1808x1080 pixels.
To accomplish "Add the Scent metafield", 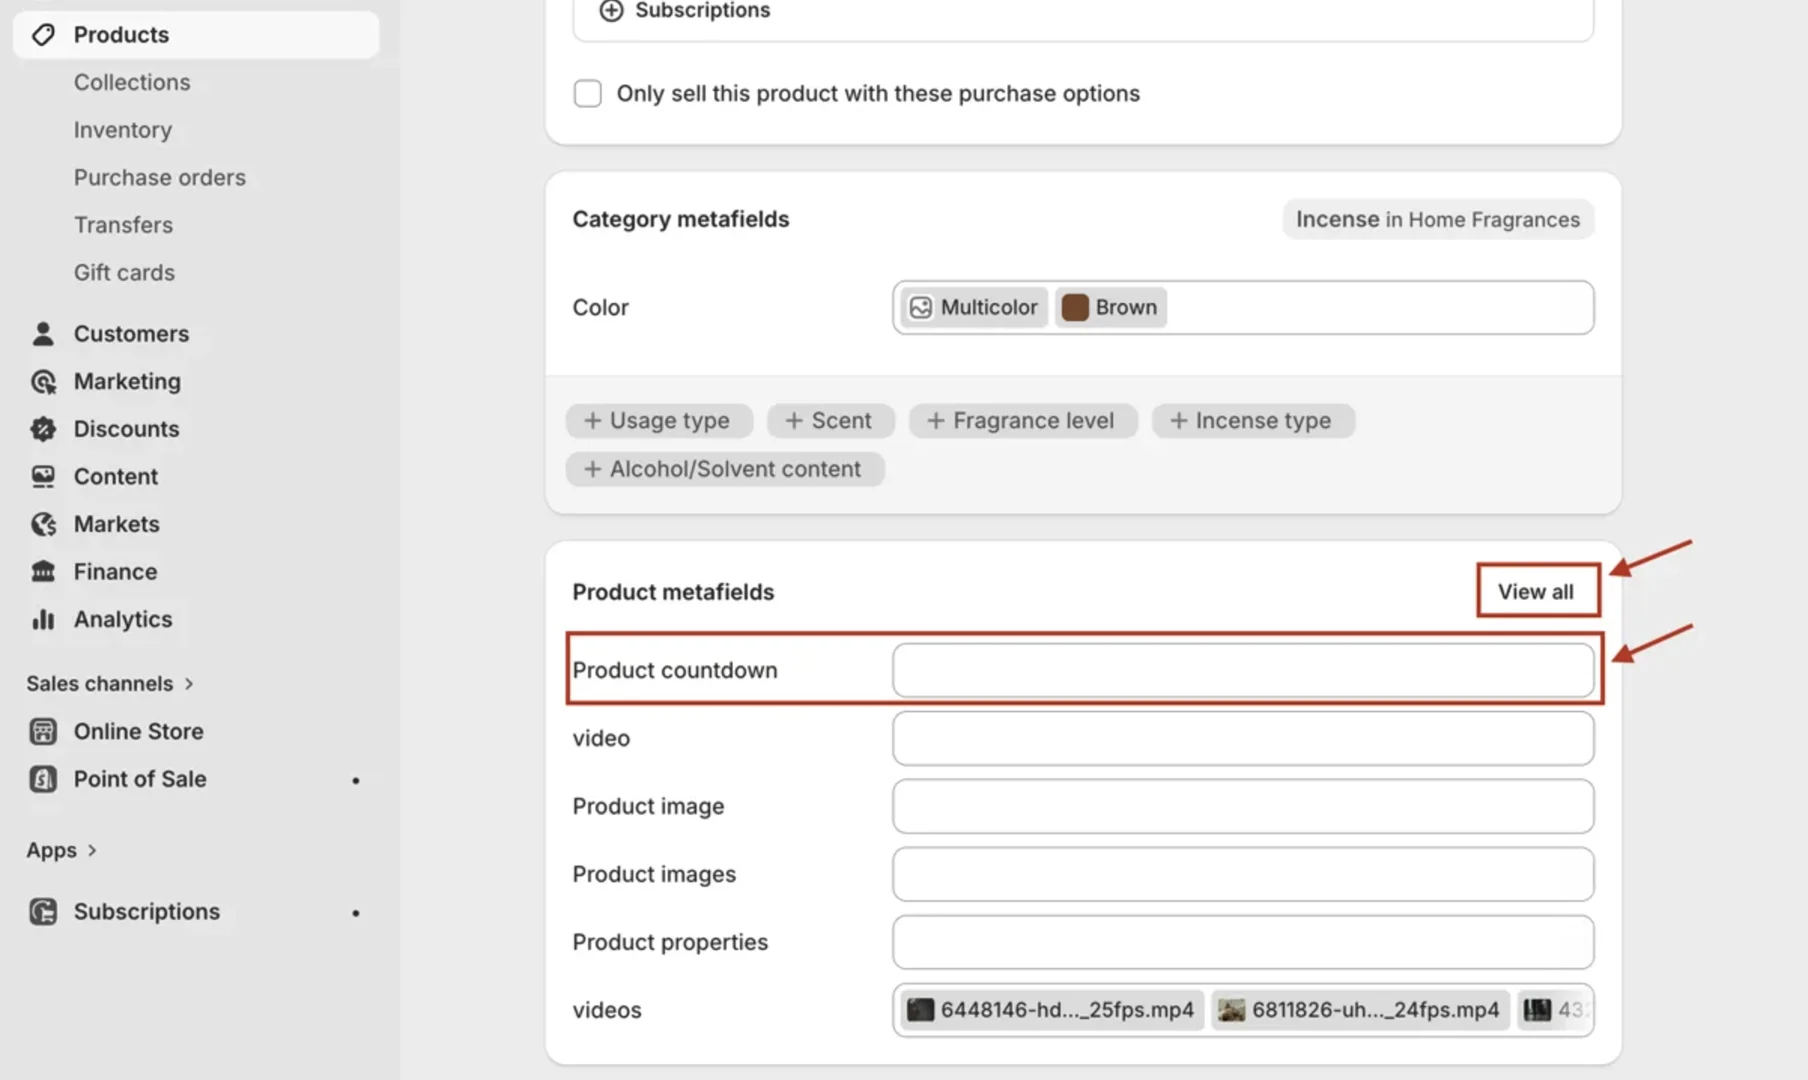I will click(x=830, y=421).
